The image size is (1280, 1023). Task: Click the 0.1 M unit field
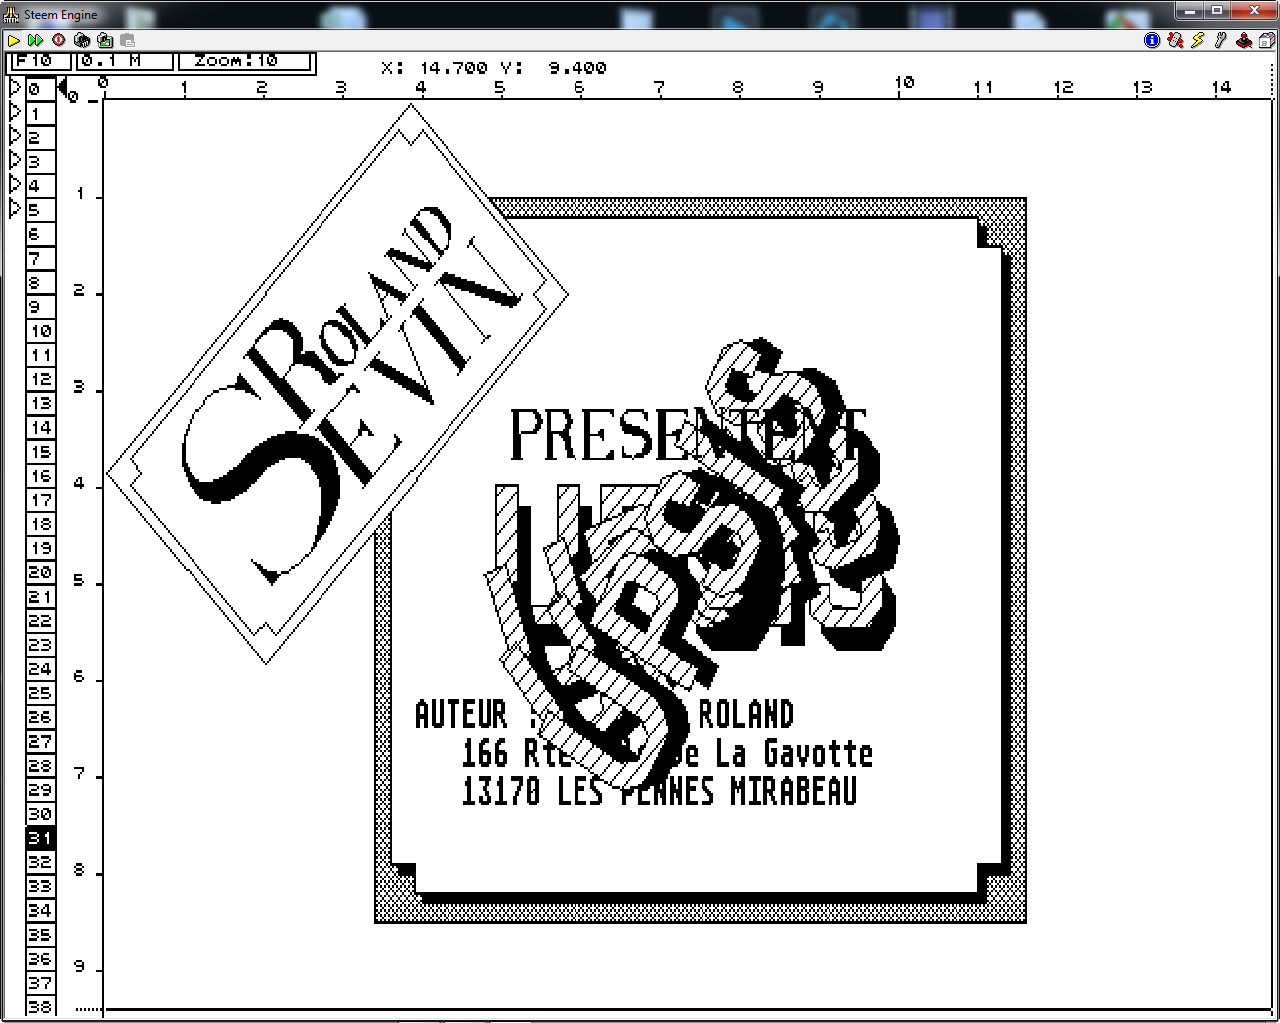(124, 61)
